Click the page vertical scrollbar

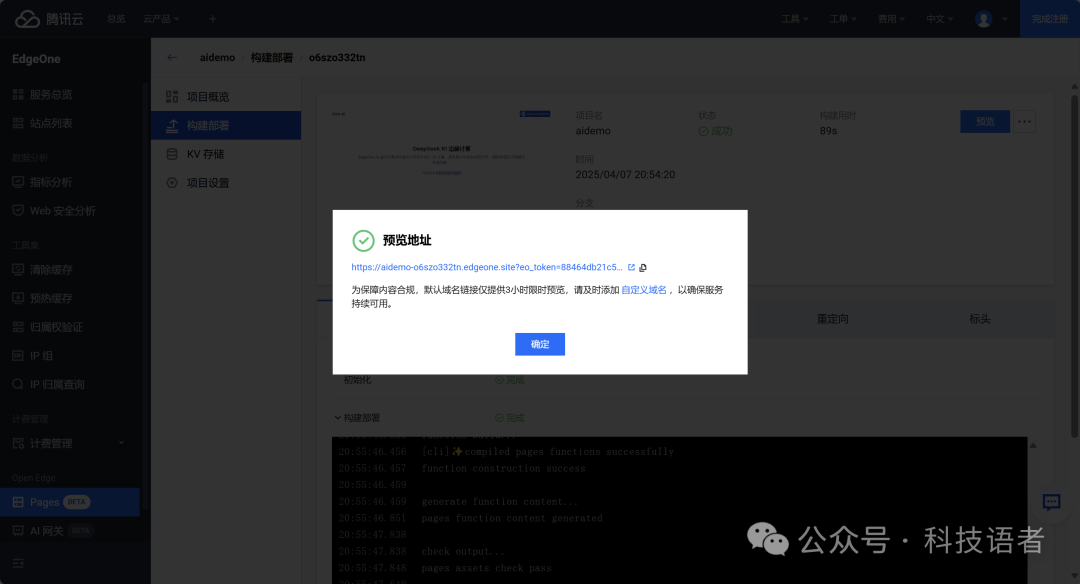[x=1074, y=265]
